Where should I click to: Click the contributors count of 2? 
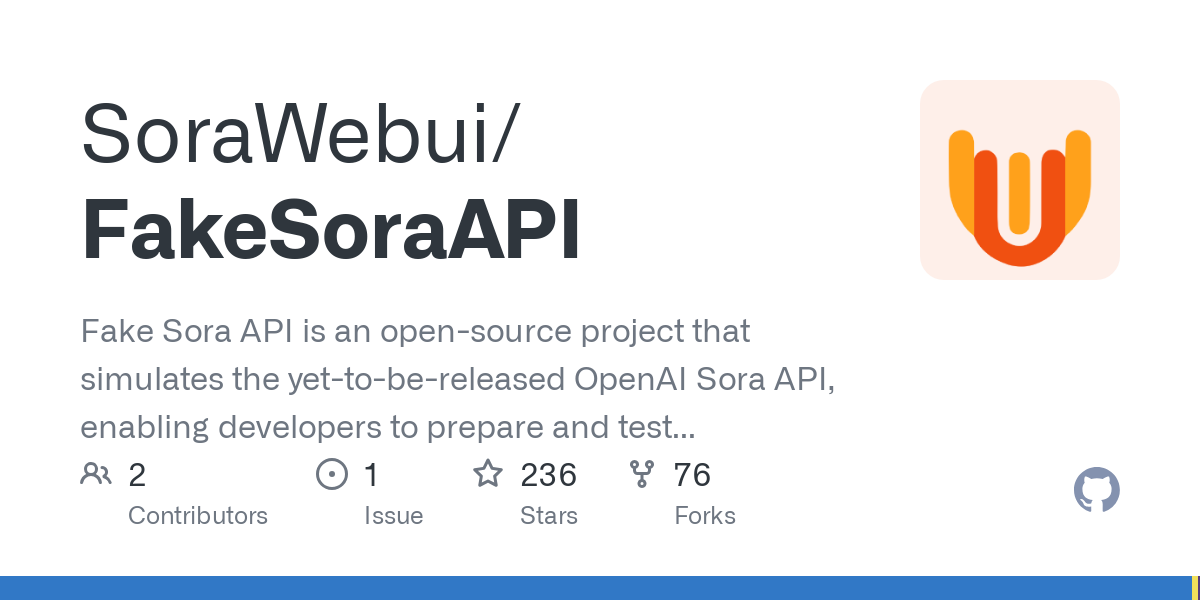coord(137,474)
